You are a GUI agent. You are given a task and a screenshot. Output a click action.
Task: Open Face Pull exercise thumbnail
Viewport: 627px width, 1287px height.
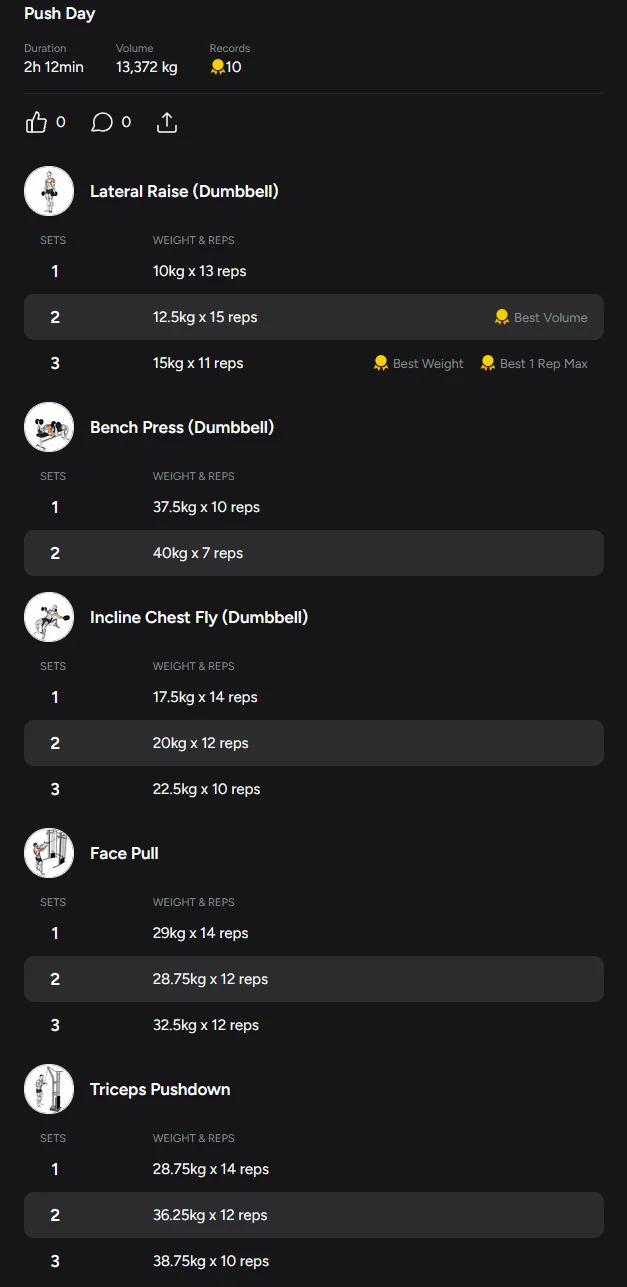click(49, 853)
